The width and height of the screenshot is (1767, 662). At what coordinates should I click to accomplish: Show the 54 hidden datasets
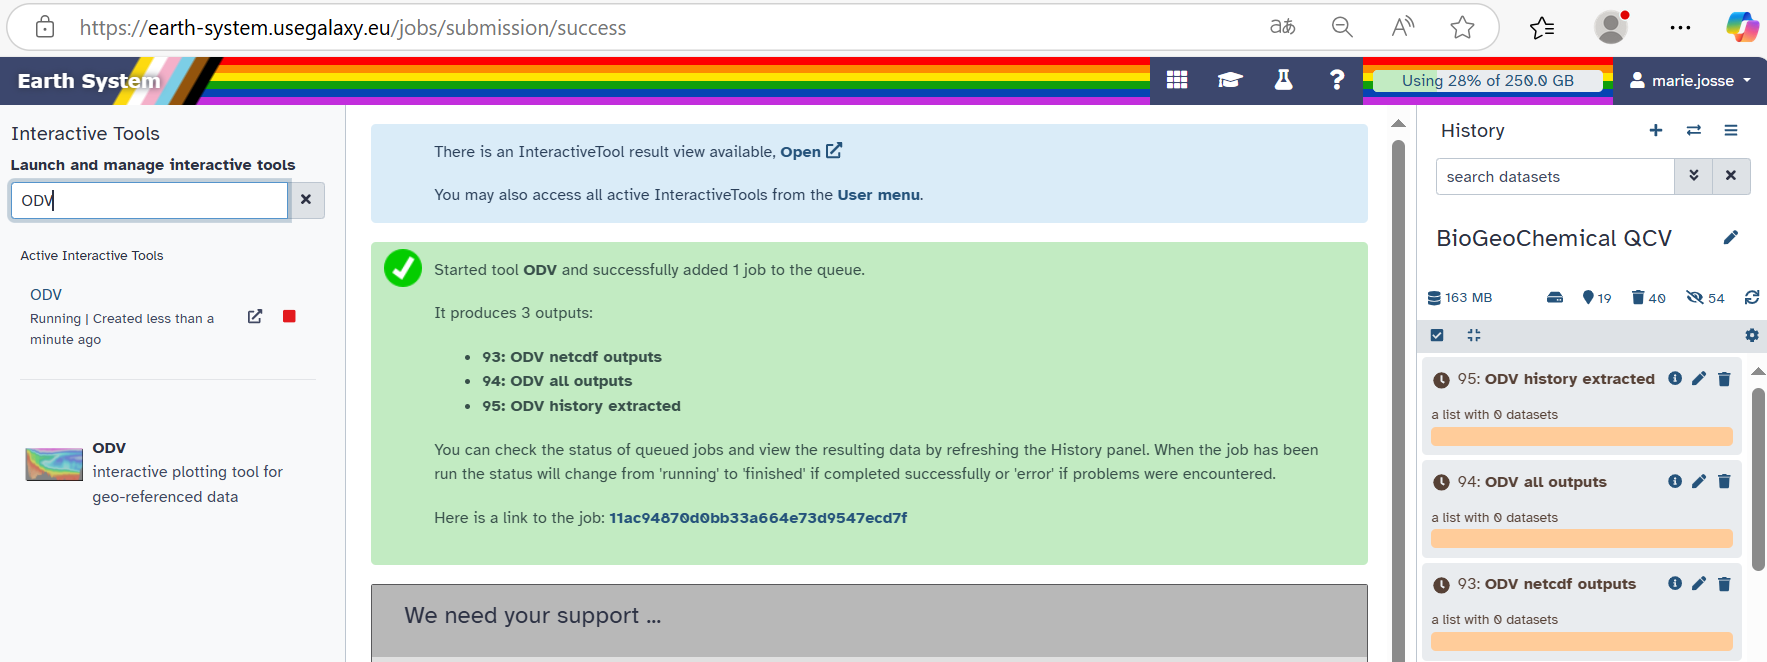[1705, 298]
